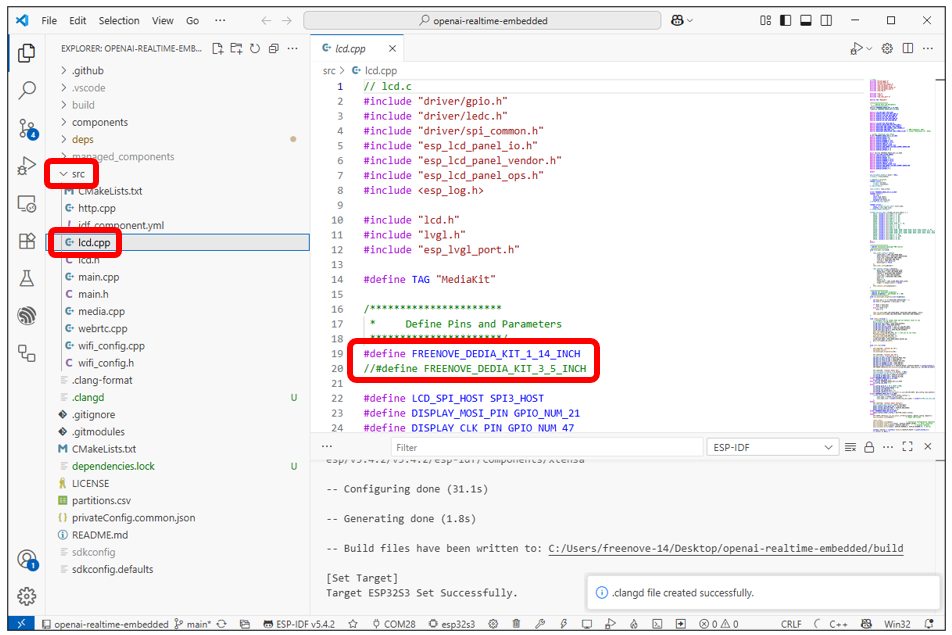952x635 pixels.
Task: Toggle primary side bar visibility
Action: [786, 21]
